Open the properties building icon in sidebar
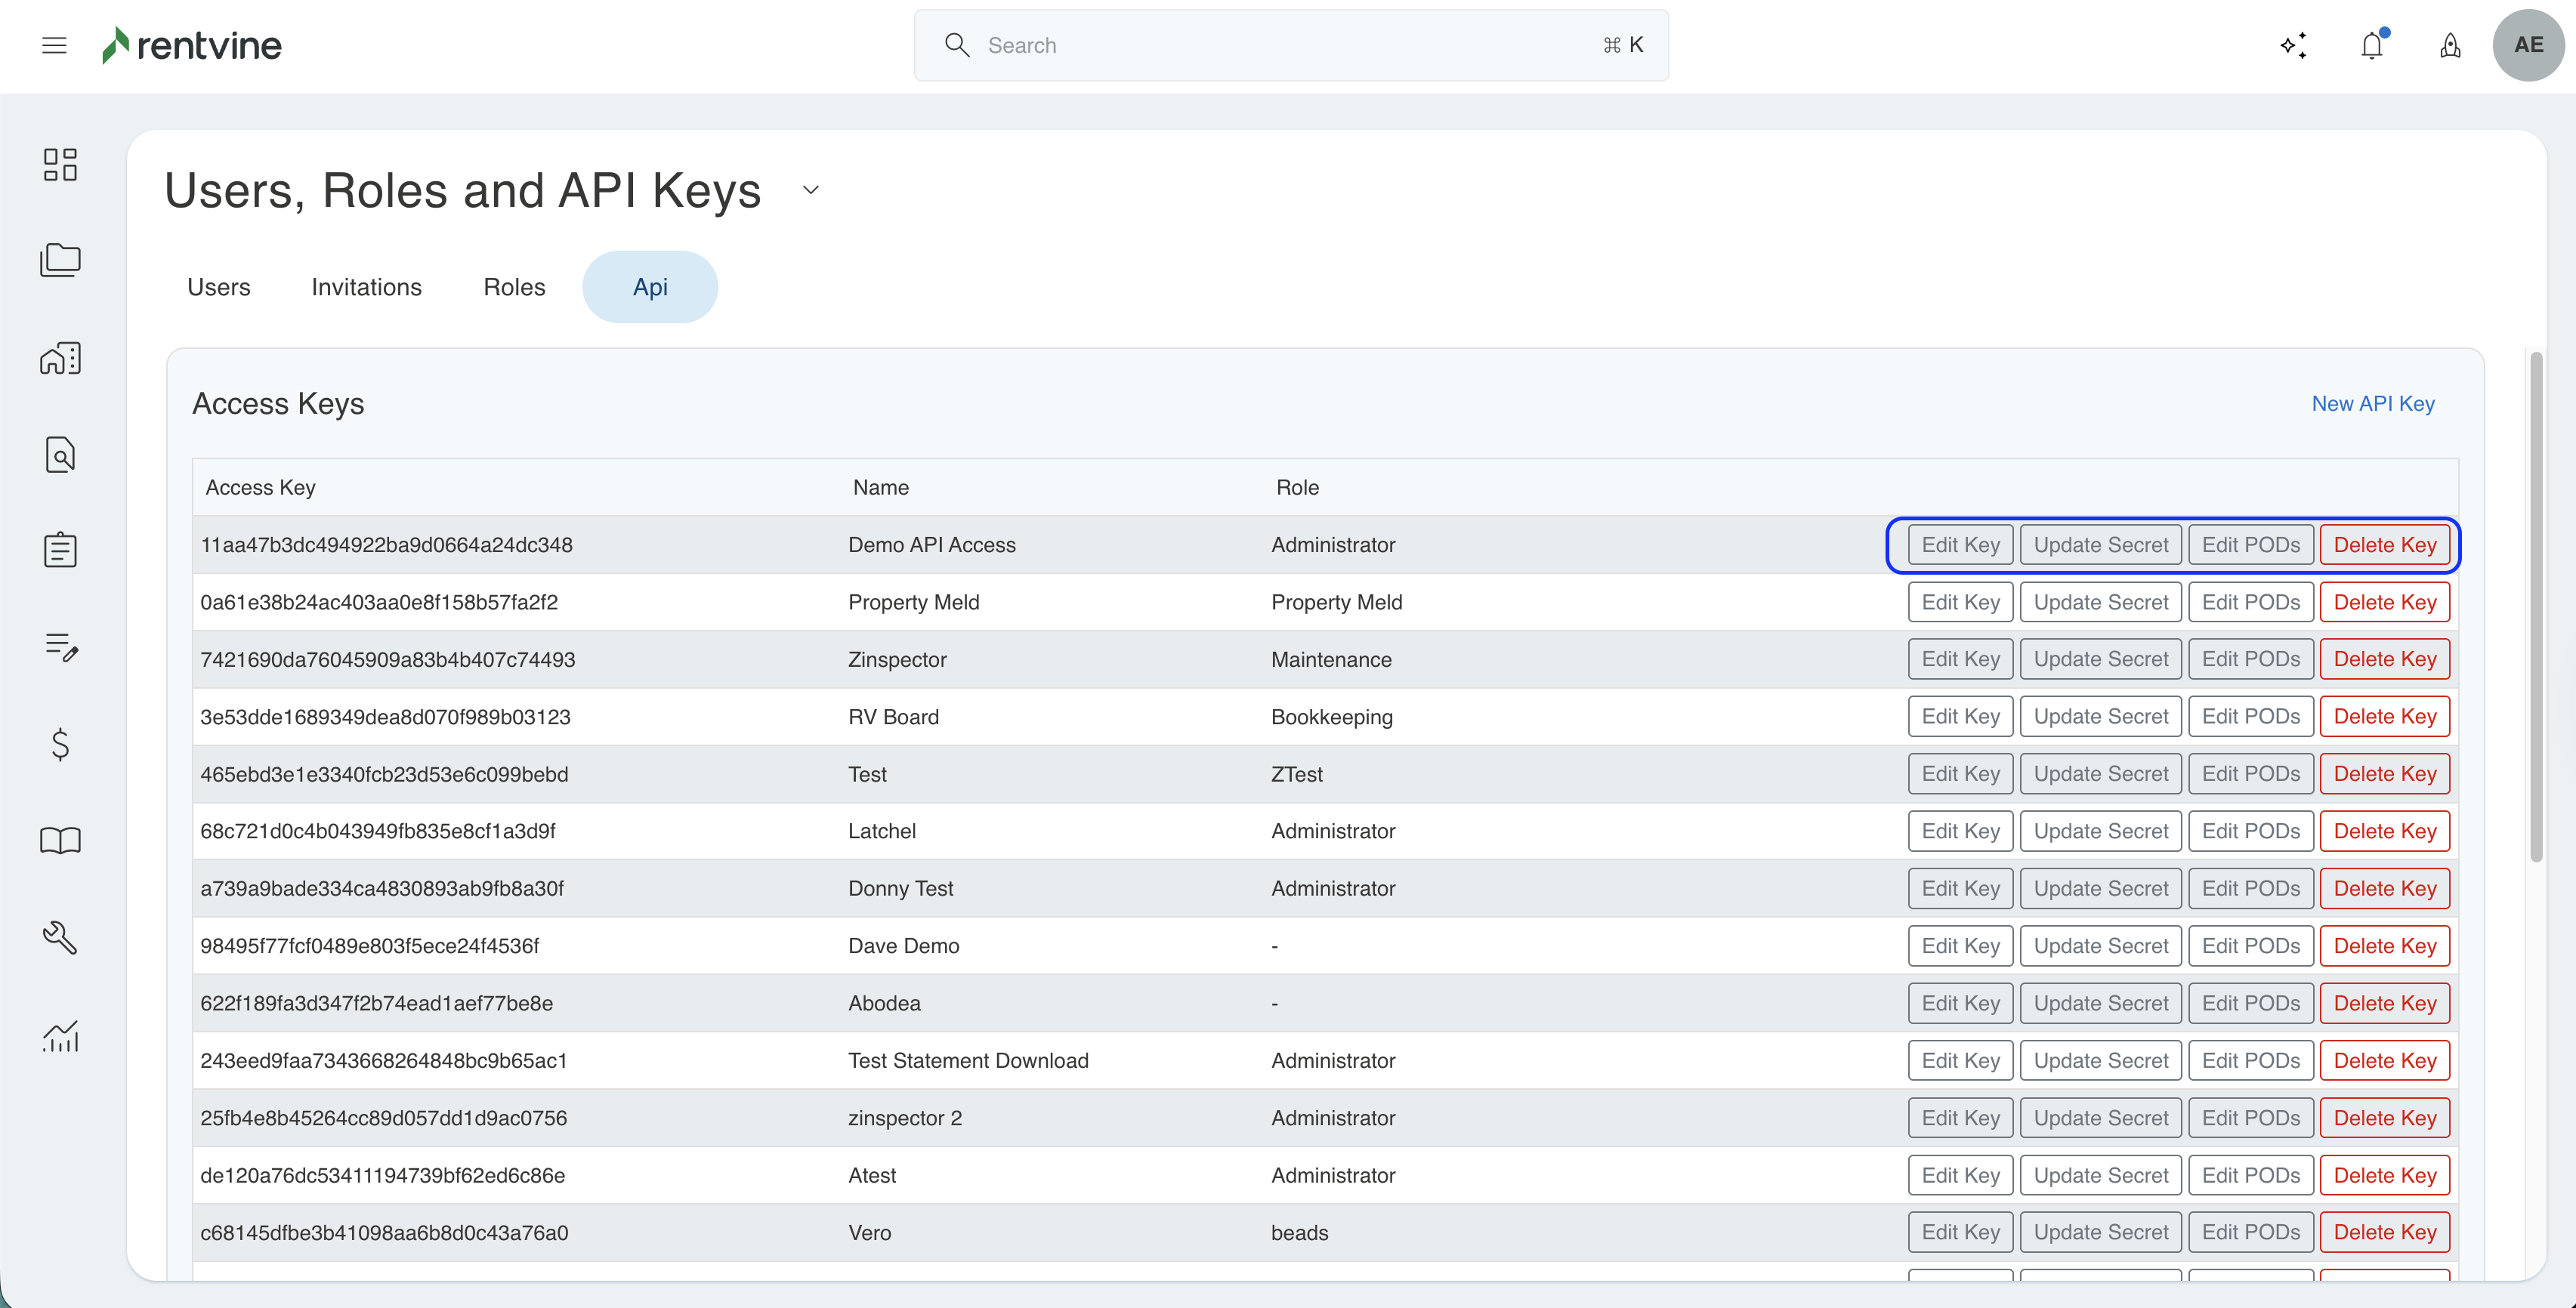Viewport: 2576px width, 1308px height. click(x=60, y=358)
